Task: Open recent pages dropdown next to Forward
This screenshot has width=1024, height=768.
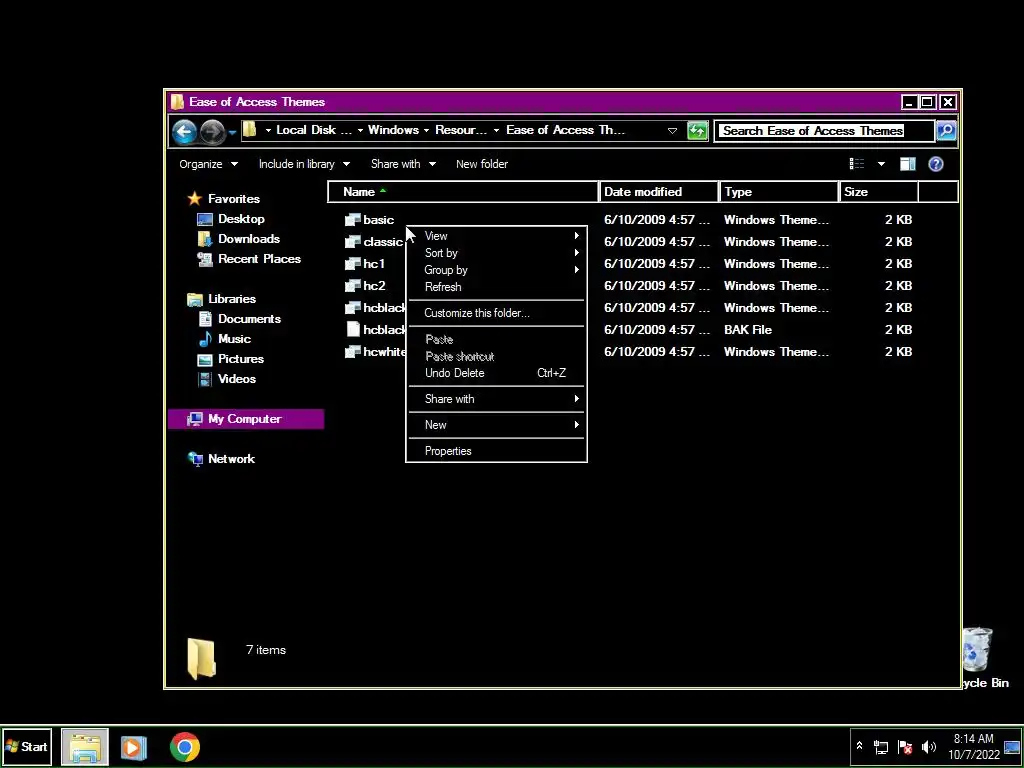Action: pyautogui.click(x=232, y=132)
